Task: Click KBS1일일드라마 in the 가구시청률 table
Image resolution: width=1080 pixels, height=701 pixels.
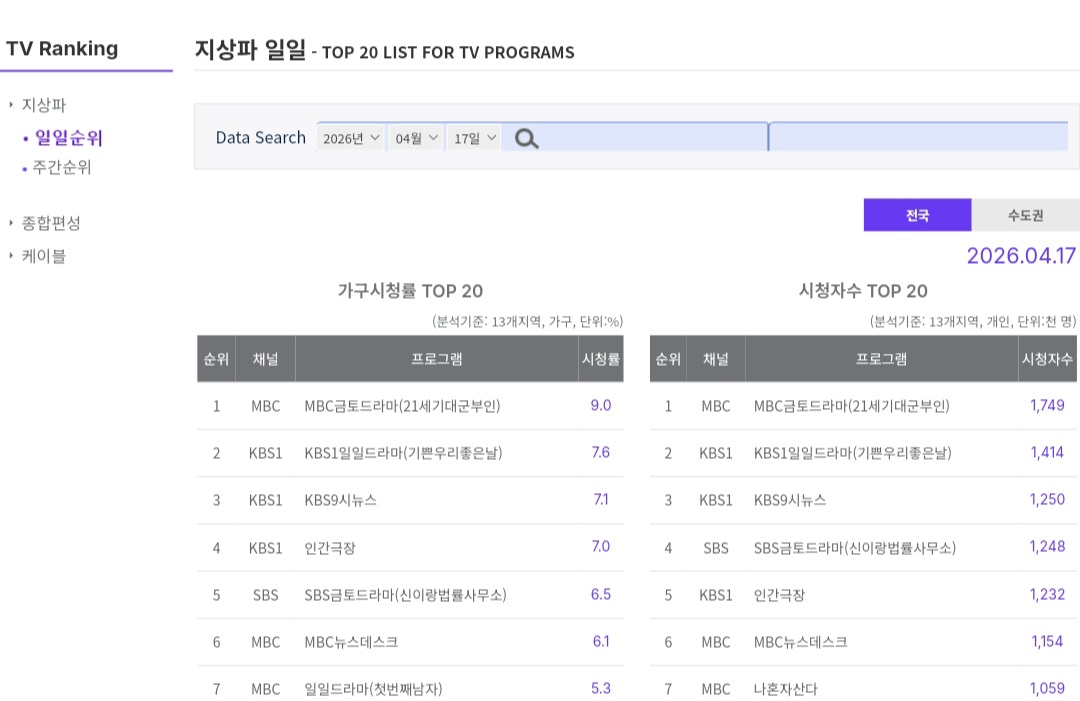Action: coord(404,453)
